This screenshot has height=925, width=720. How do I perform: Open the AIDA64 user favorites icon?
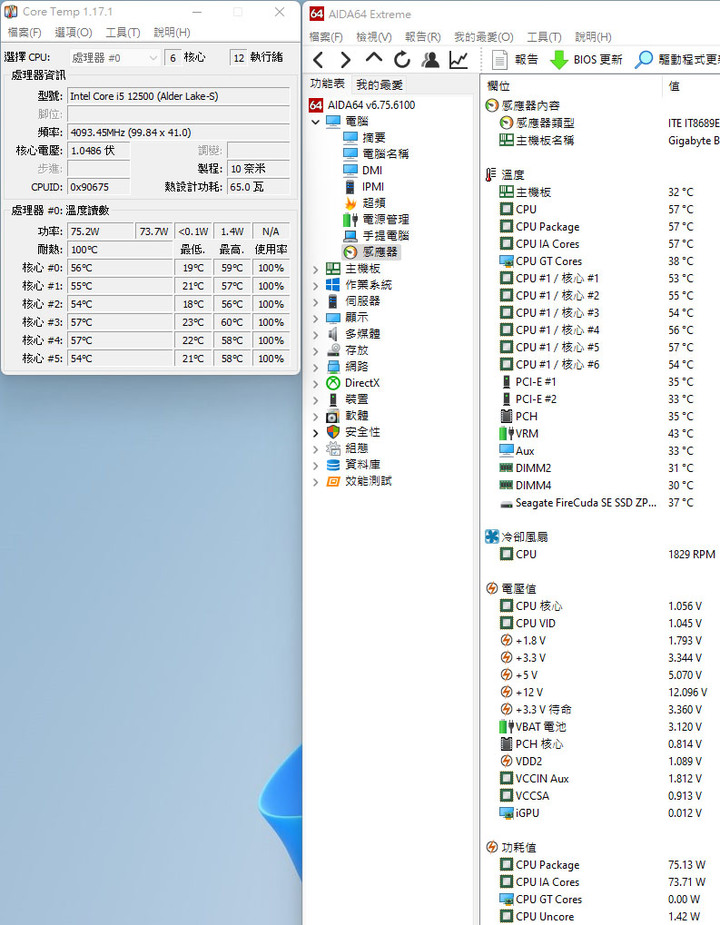point(430,60)
